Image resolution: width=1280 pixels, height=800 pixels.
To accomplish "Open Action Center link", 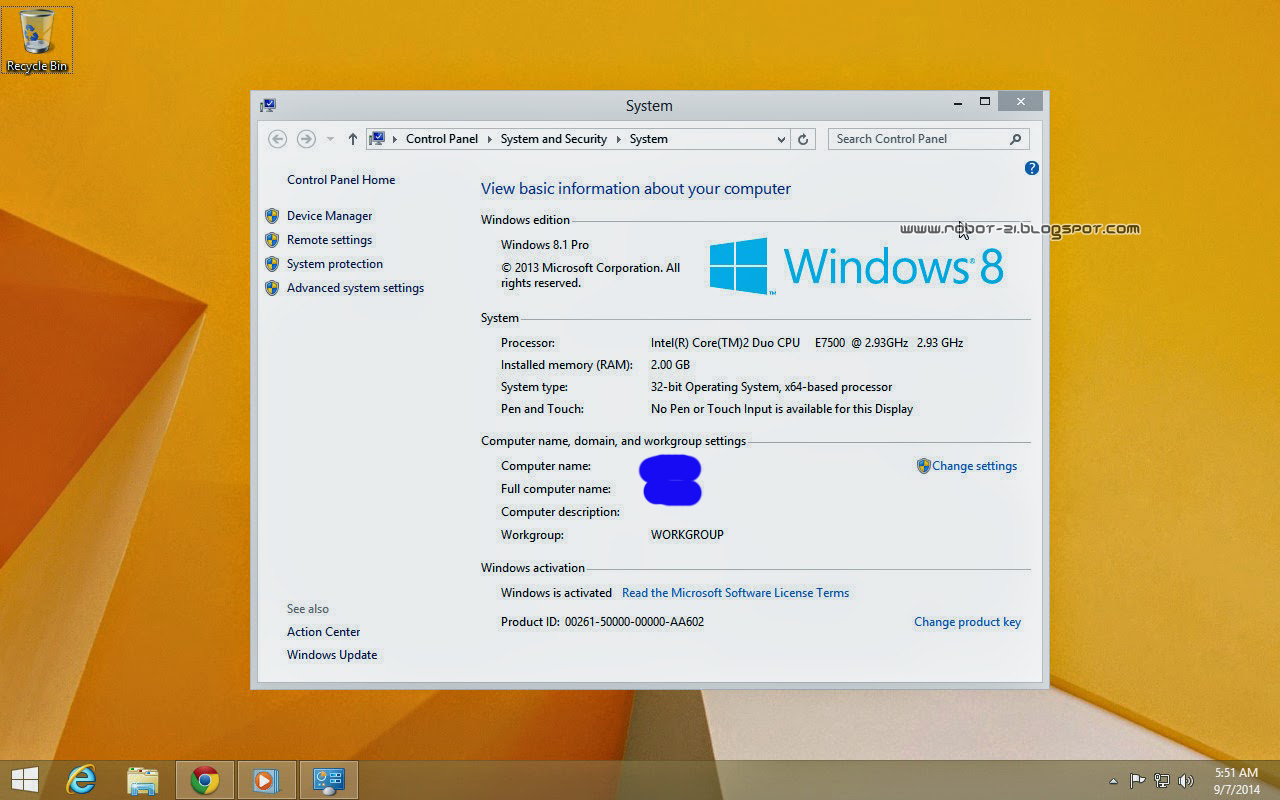I will click(x=323, y=632).
